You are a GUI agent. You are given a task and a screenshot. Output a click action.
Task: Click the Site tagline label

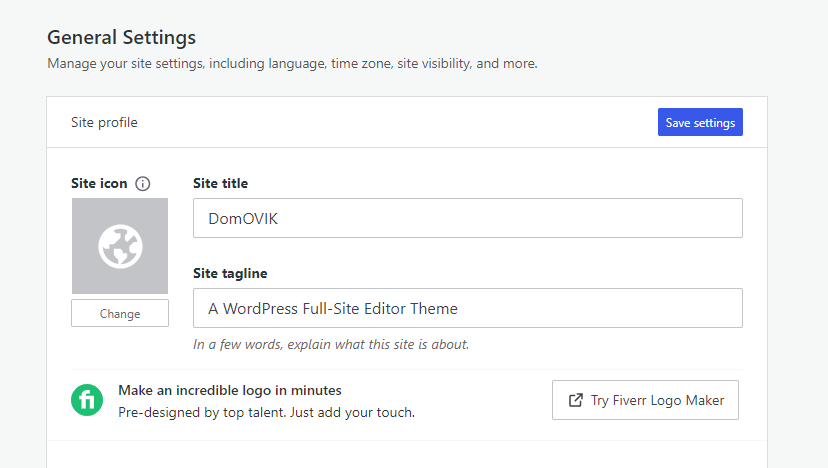pyautogui.click(x=230, y=273)
